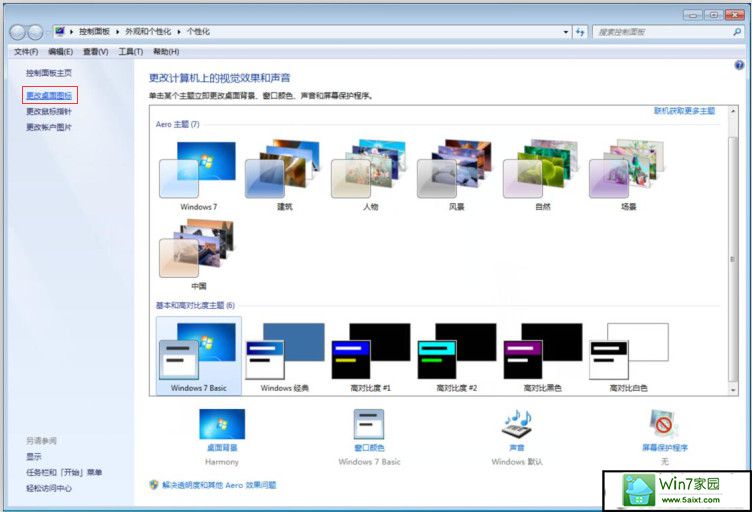Select the Windows 7 Aero theme

pyautogui.click(x=198, y=175)
